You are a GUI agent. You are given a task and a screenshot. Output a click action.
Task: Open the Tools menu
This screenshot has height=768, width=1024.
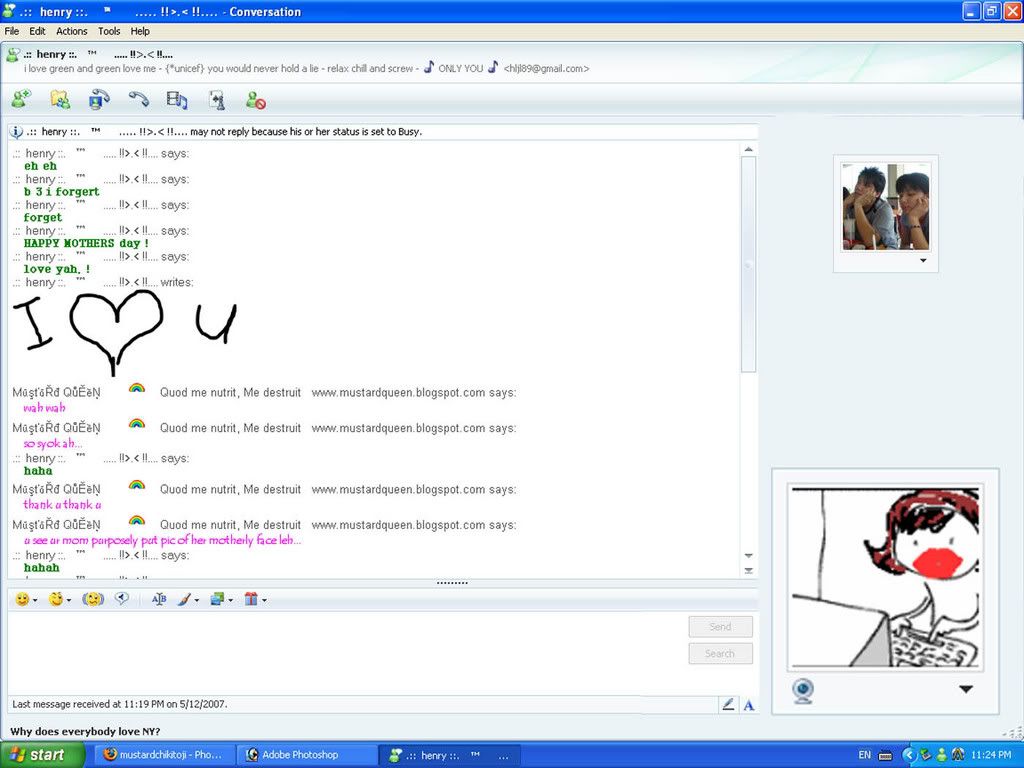(109, 31)
